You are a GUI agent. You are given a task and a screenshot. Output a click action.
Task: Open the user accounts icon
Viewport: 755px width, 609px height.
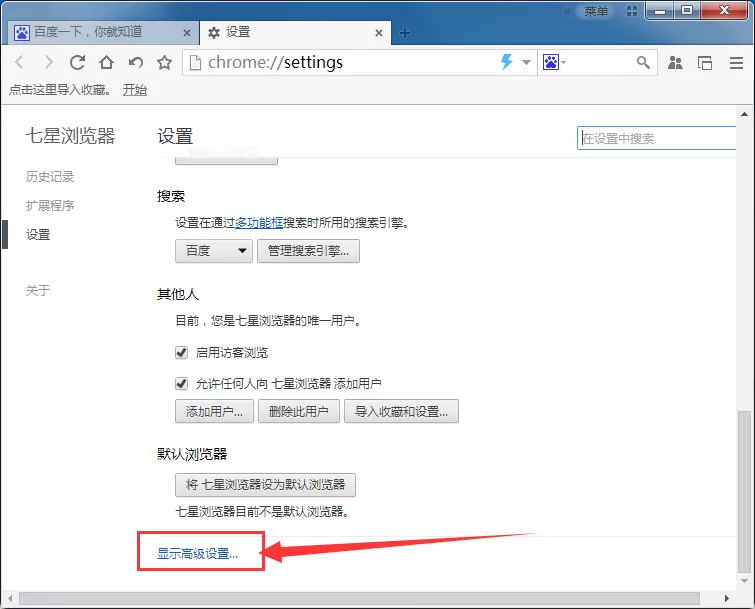675,63
